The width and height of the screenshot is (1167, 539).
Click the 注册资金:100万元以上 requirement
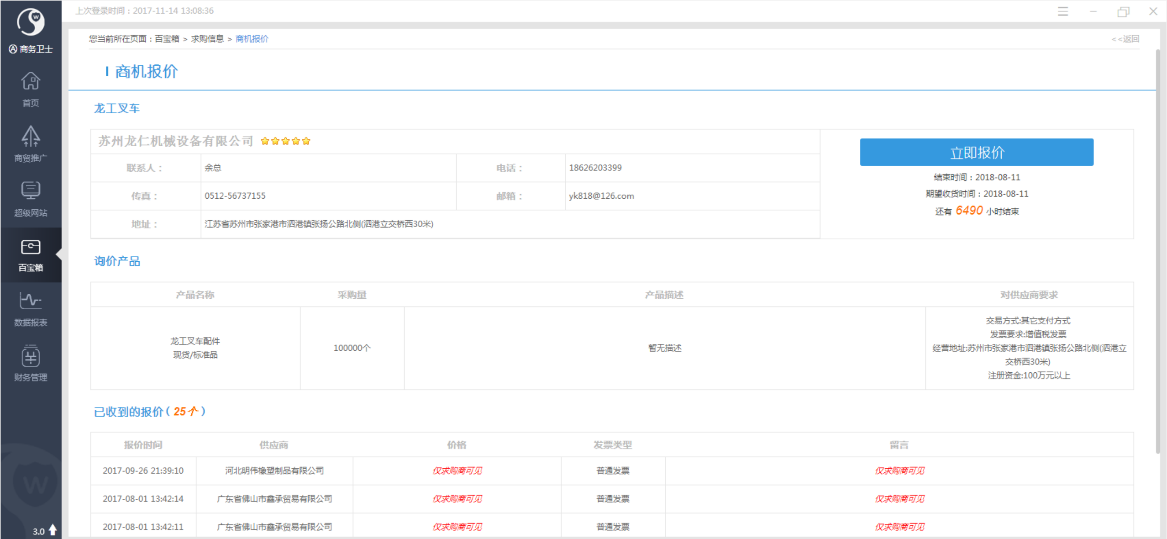point(1029,375)
